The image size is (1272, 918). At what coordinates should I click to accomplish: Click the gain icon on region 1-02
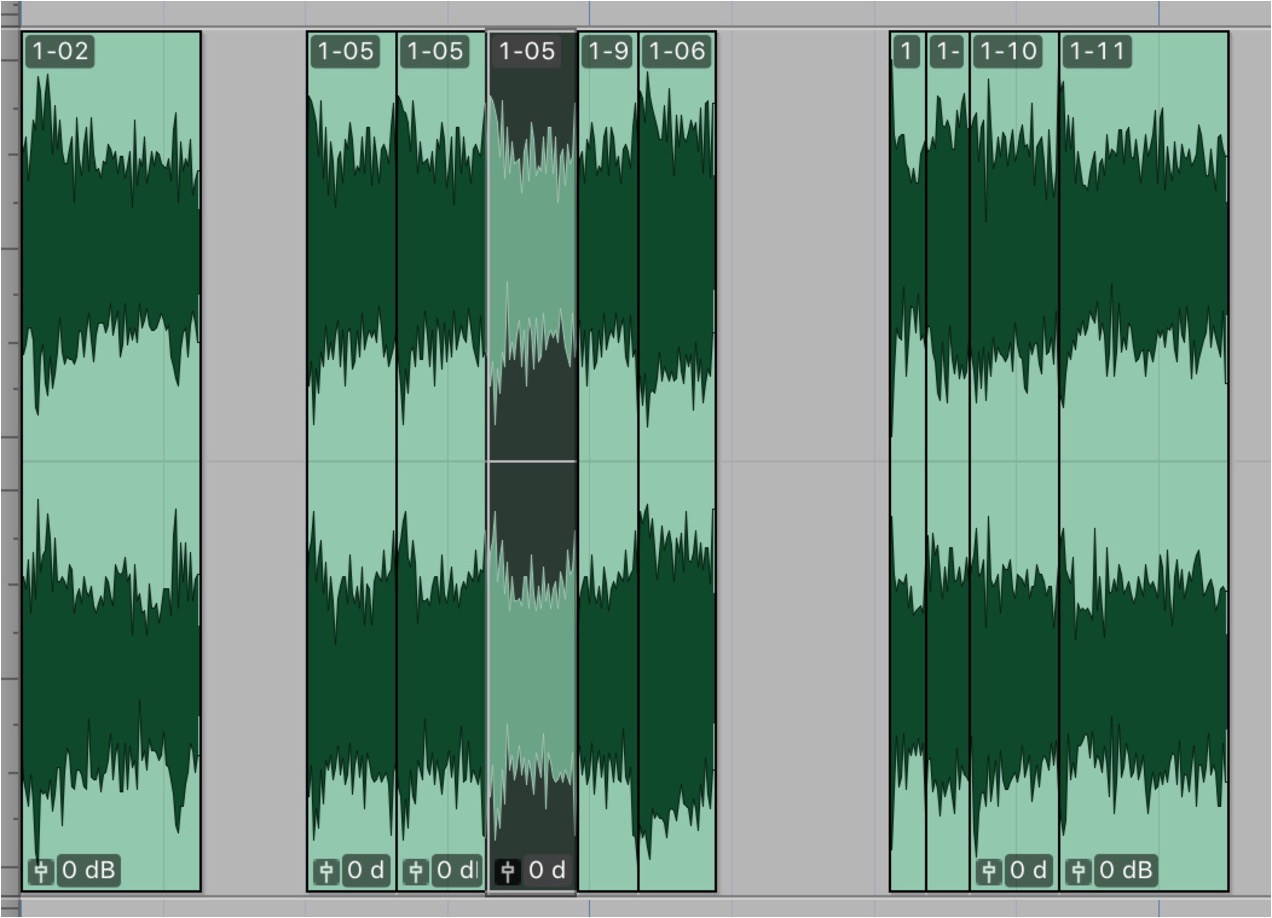(x=41, y=871)
